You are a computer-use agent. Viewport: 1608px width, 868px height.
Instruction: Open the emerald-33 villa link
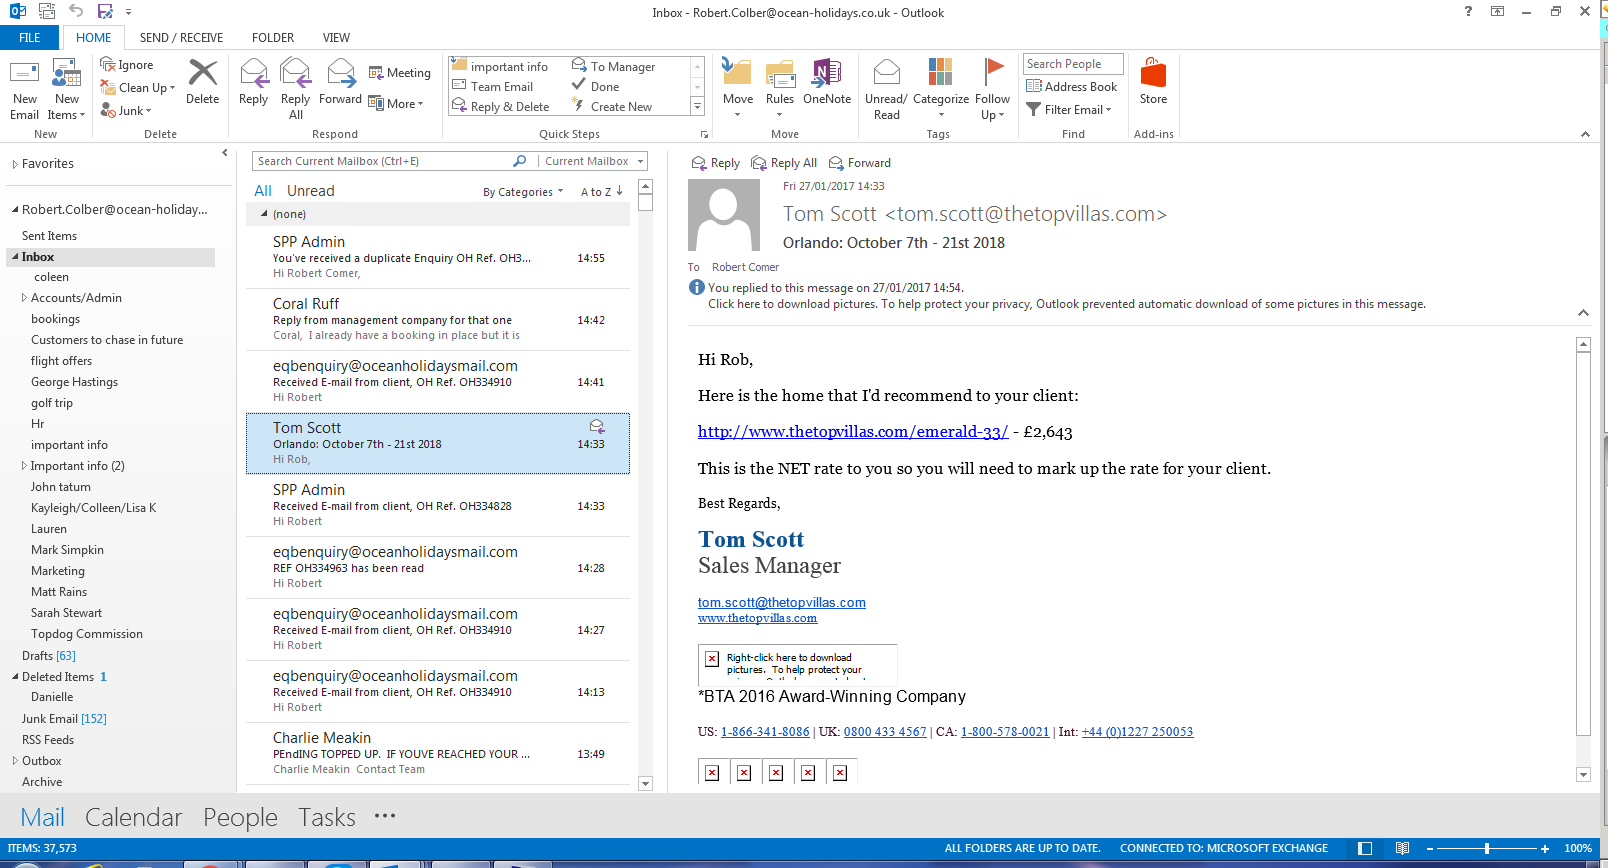[x=853, y=432]
